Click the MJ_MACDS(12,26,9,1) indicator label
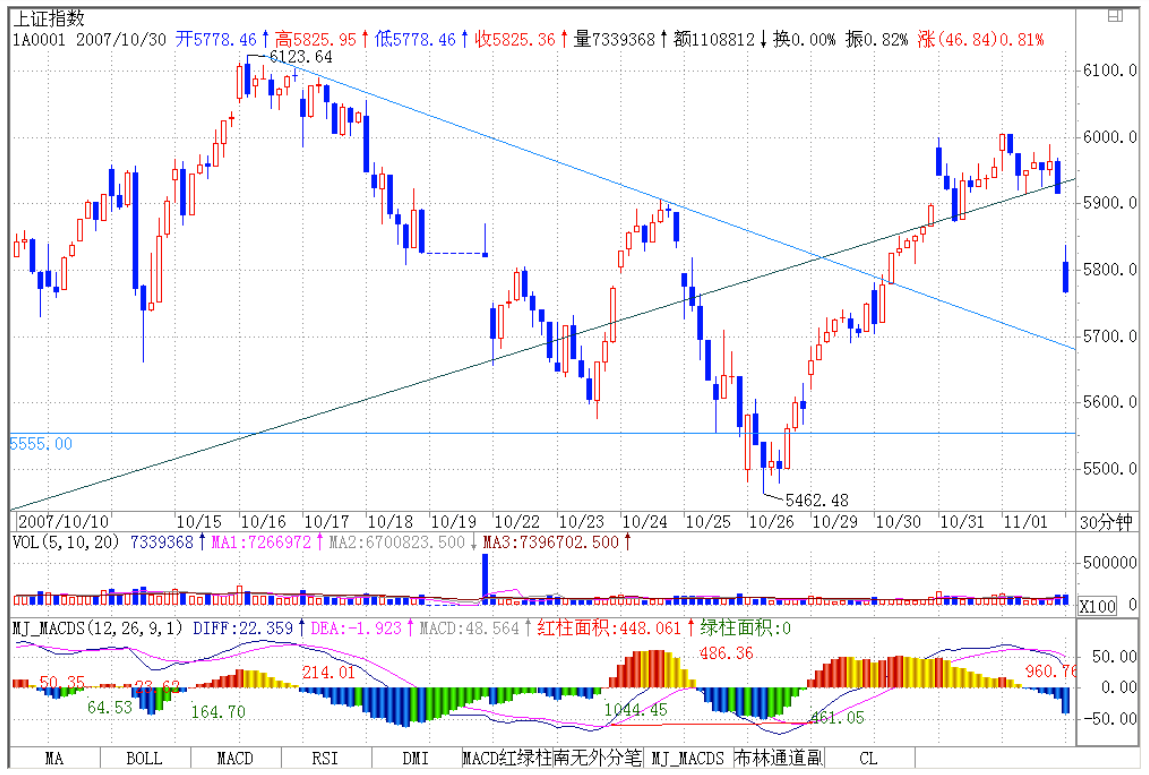1149x775 pixels. [x=97, y=628]
